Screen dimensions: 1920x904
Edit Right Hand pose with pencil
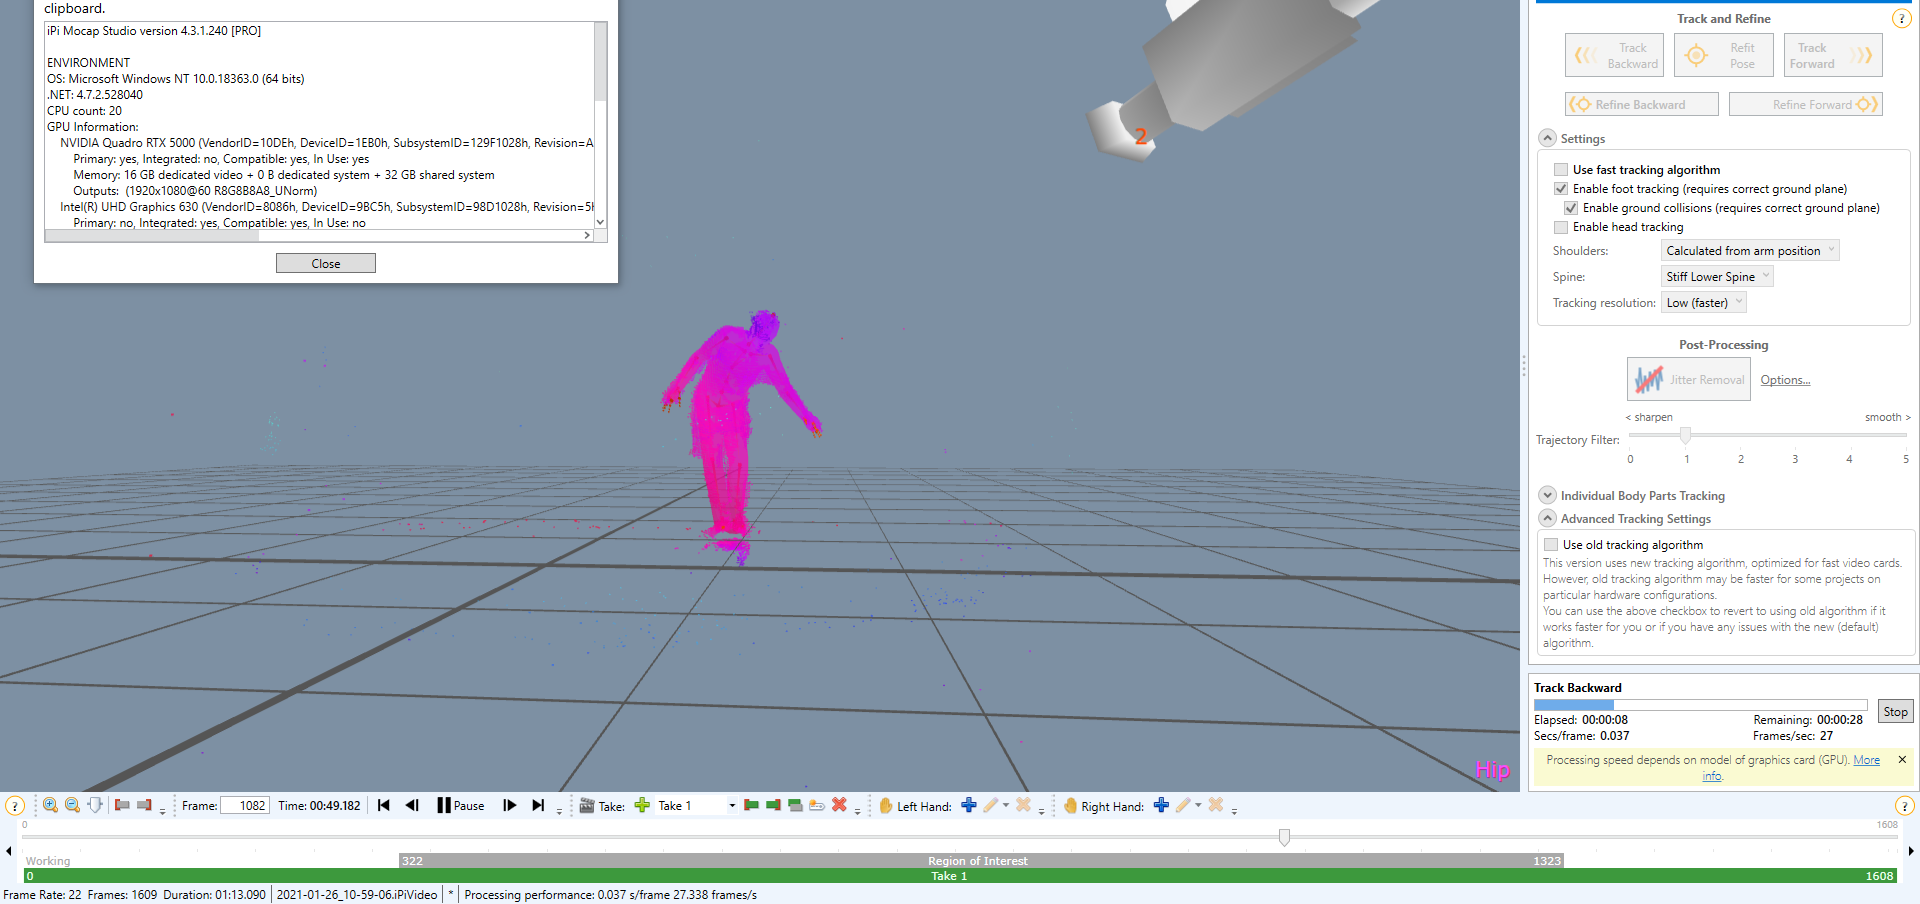1183,805
